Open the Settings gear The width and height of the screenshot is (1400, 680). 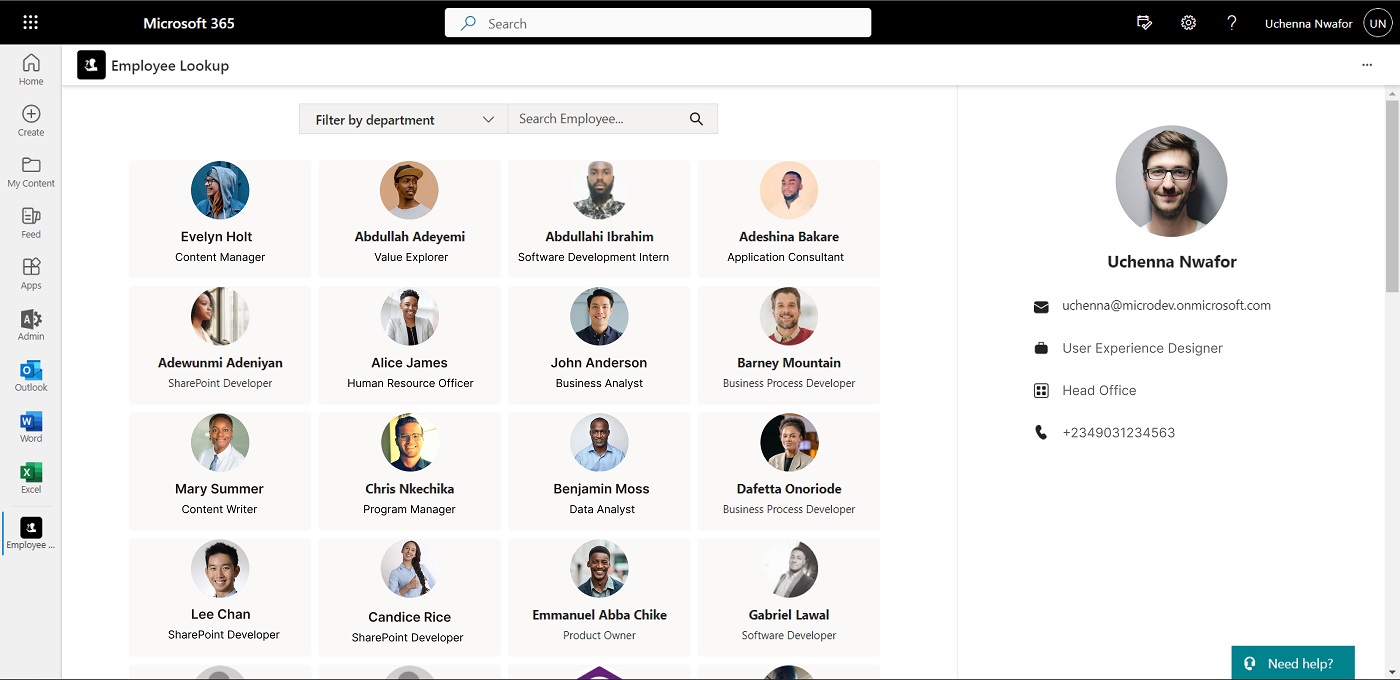click(x=1188, y=22)
